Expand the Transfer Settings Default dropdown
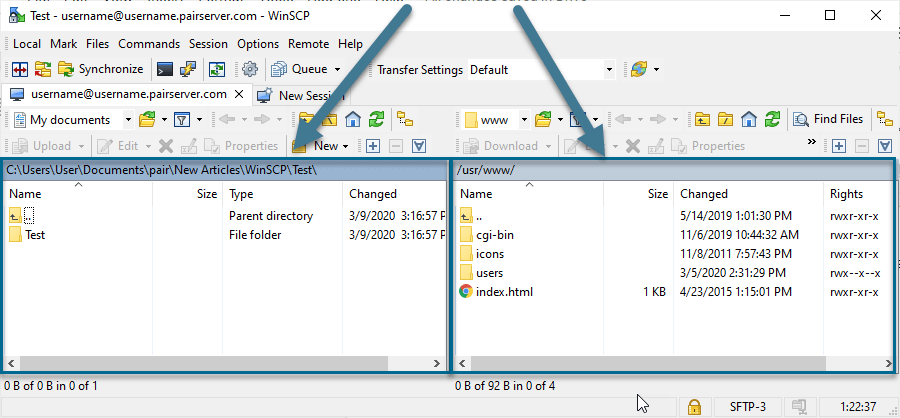The height and width of the screenshot is (418, 900). coord(608,70)
